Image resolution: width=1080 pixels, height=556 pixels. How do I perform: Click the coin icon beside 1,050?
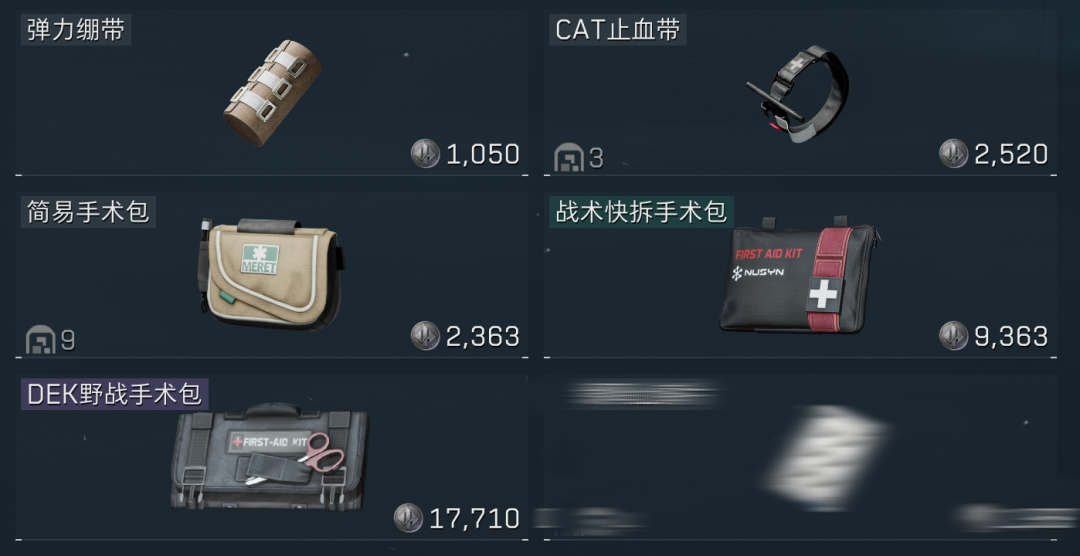[x=425, y=154]
